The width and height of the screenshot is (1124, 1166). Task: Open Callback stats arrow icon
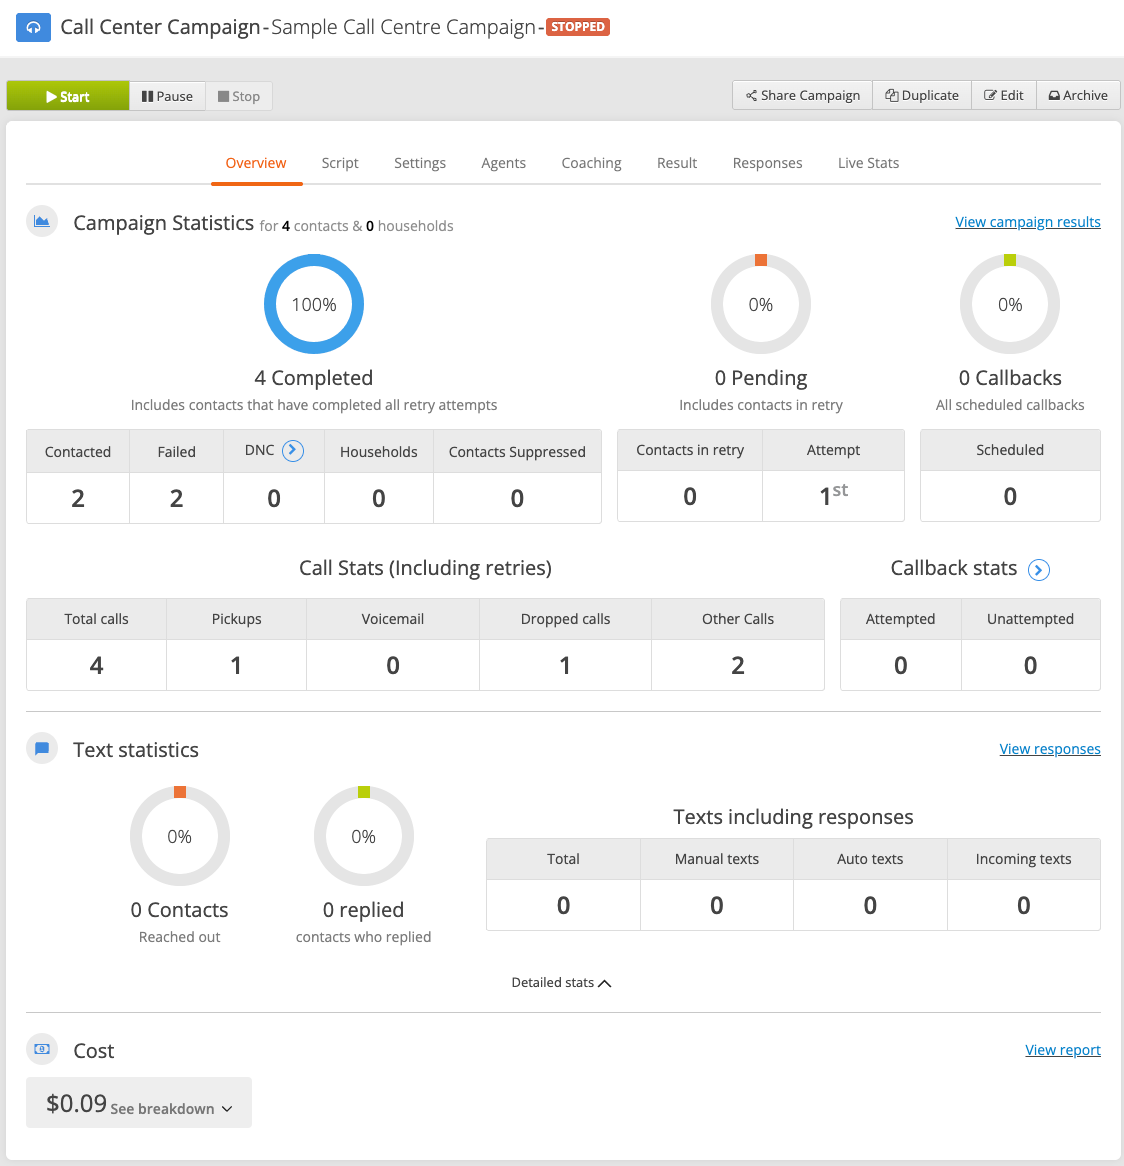1039,570
